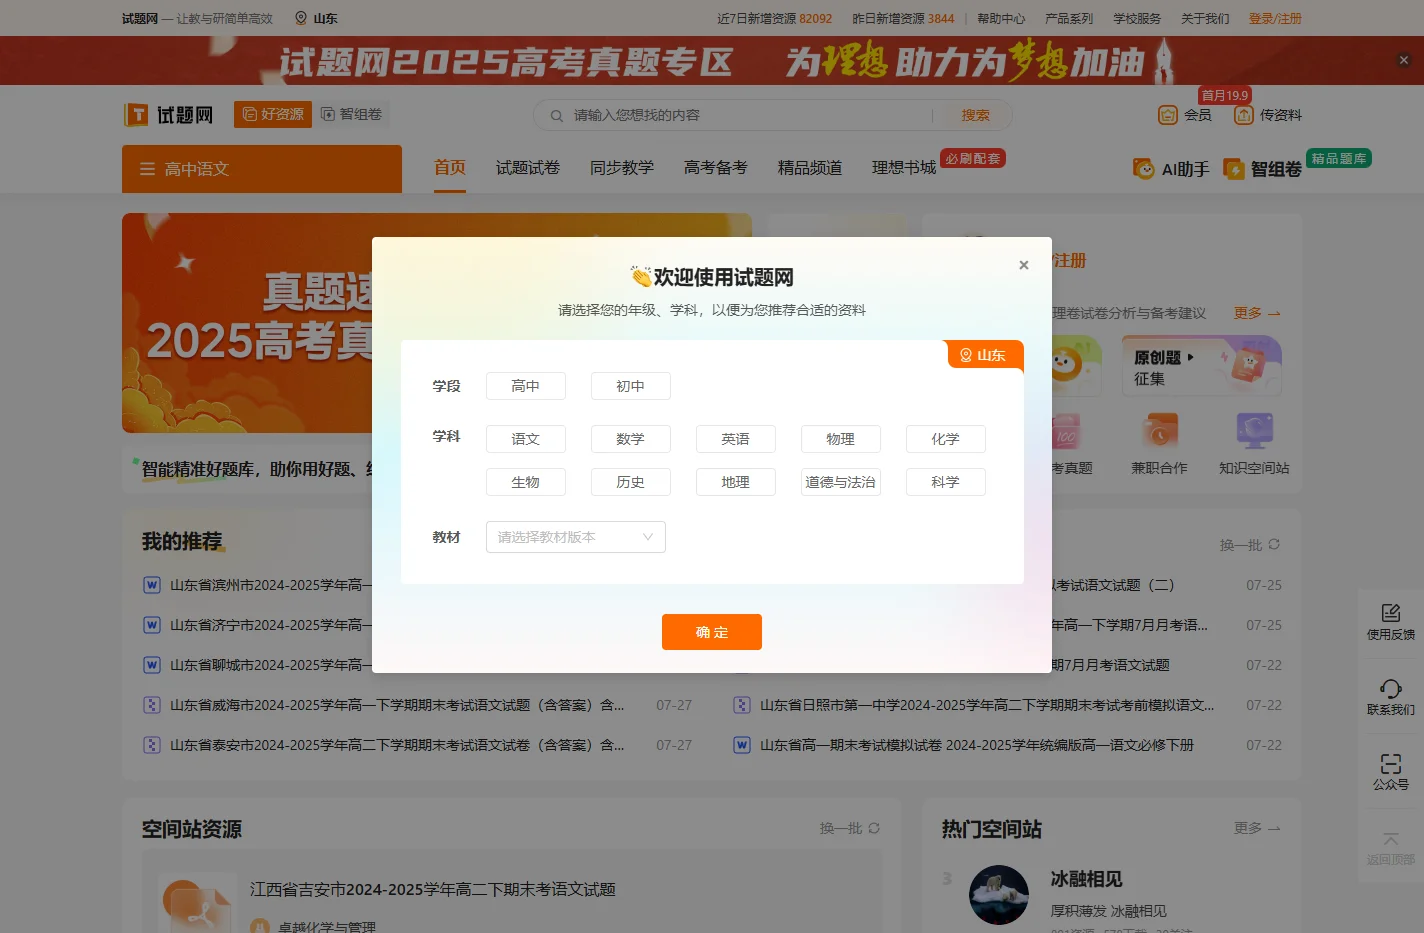The image size is (1424, 933).
Task: Open 公众号 QR sidebar icon
Action: (x=1391, y=772)
